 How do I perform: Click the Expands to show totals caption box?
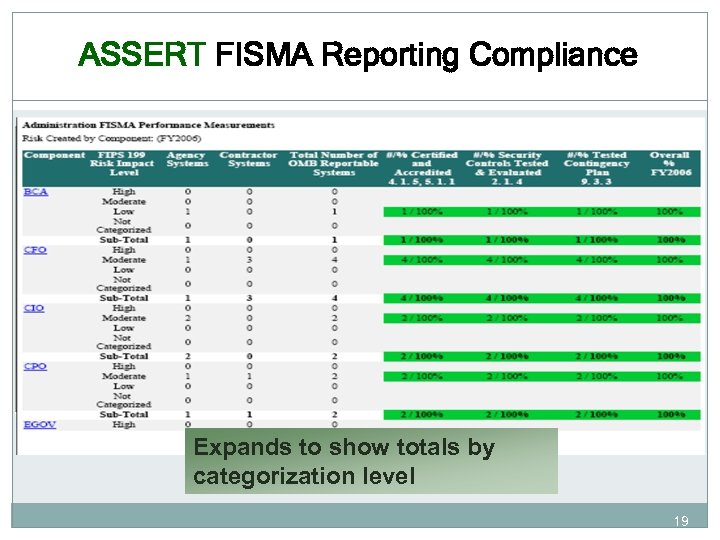click(371, 461)
